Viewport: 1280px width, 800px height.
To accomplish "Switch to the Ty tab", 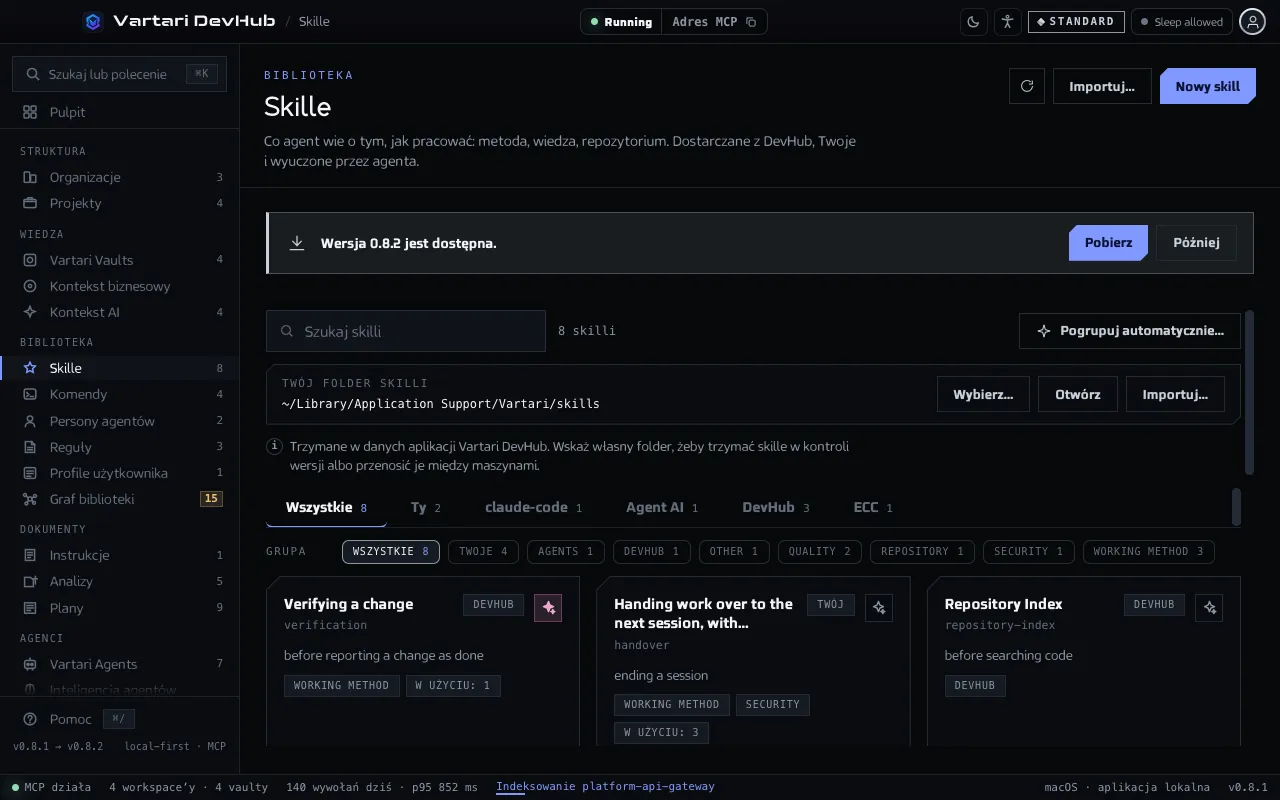I will 426,508.
